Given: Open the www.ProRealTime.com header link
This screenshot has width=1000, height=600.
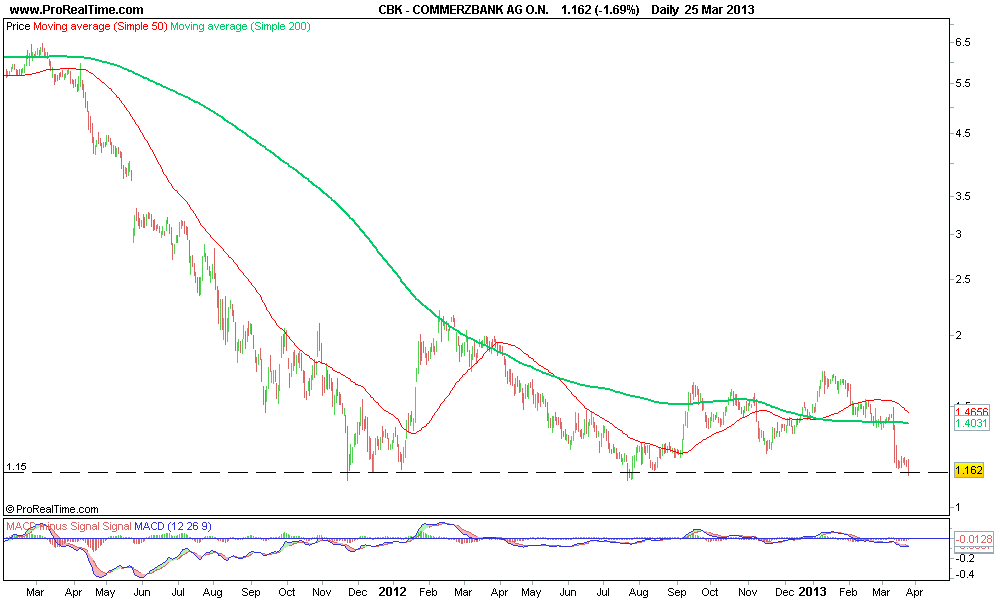Looking at the screenshot, I should (77, 10).
